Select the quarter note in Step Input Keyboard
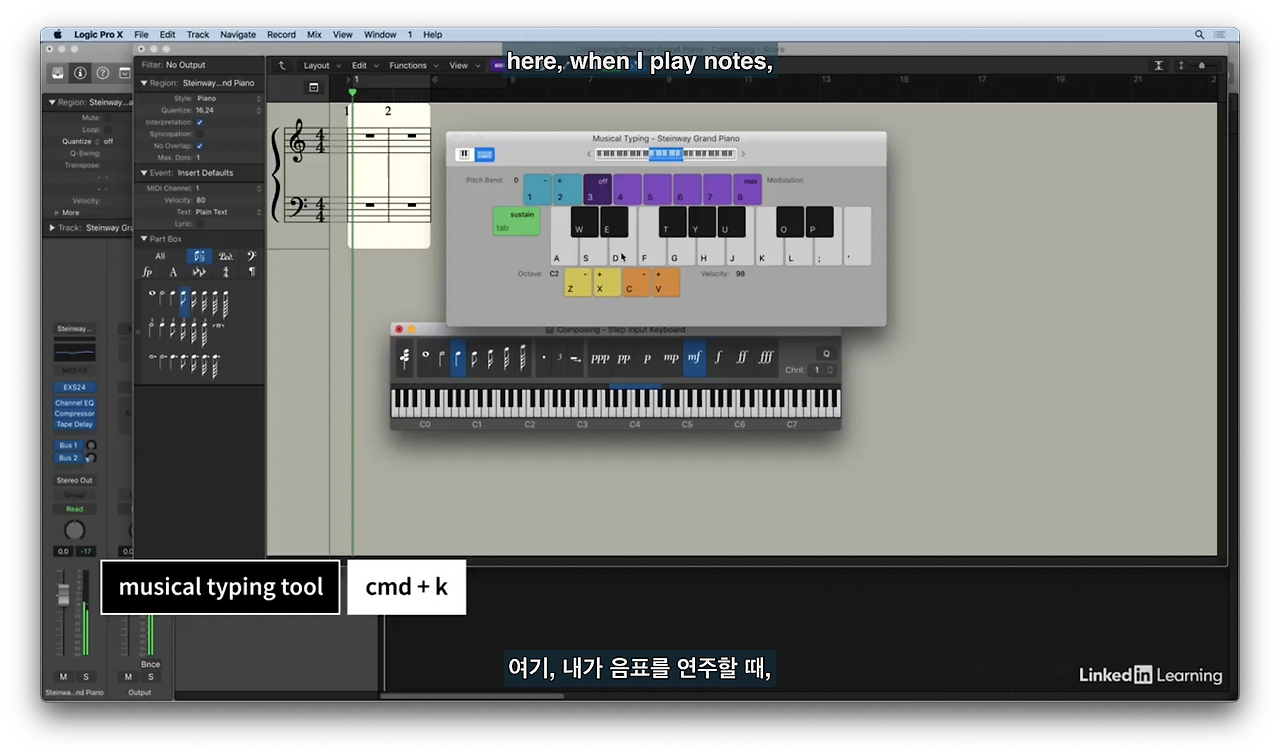 tap(457, 357)
